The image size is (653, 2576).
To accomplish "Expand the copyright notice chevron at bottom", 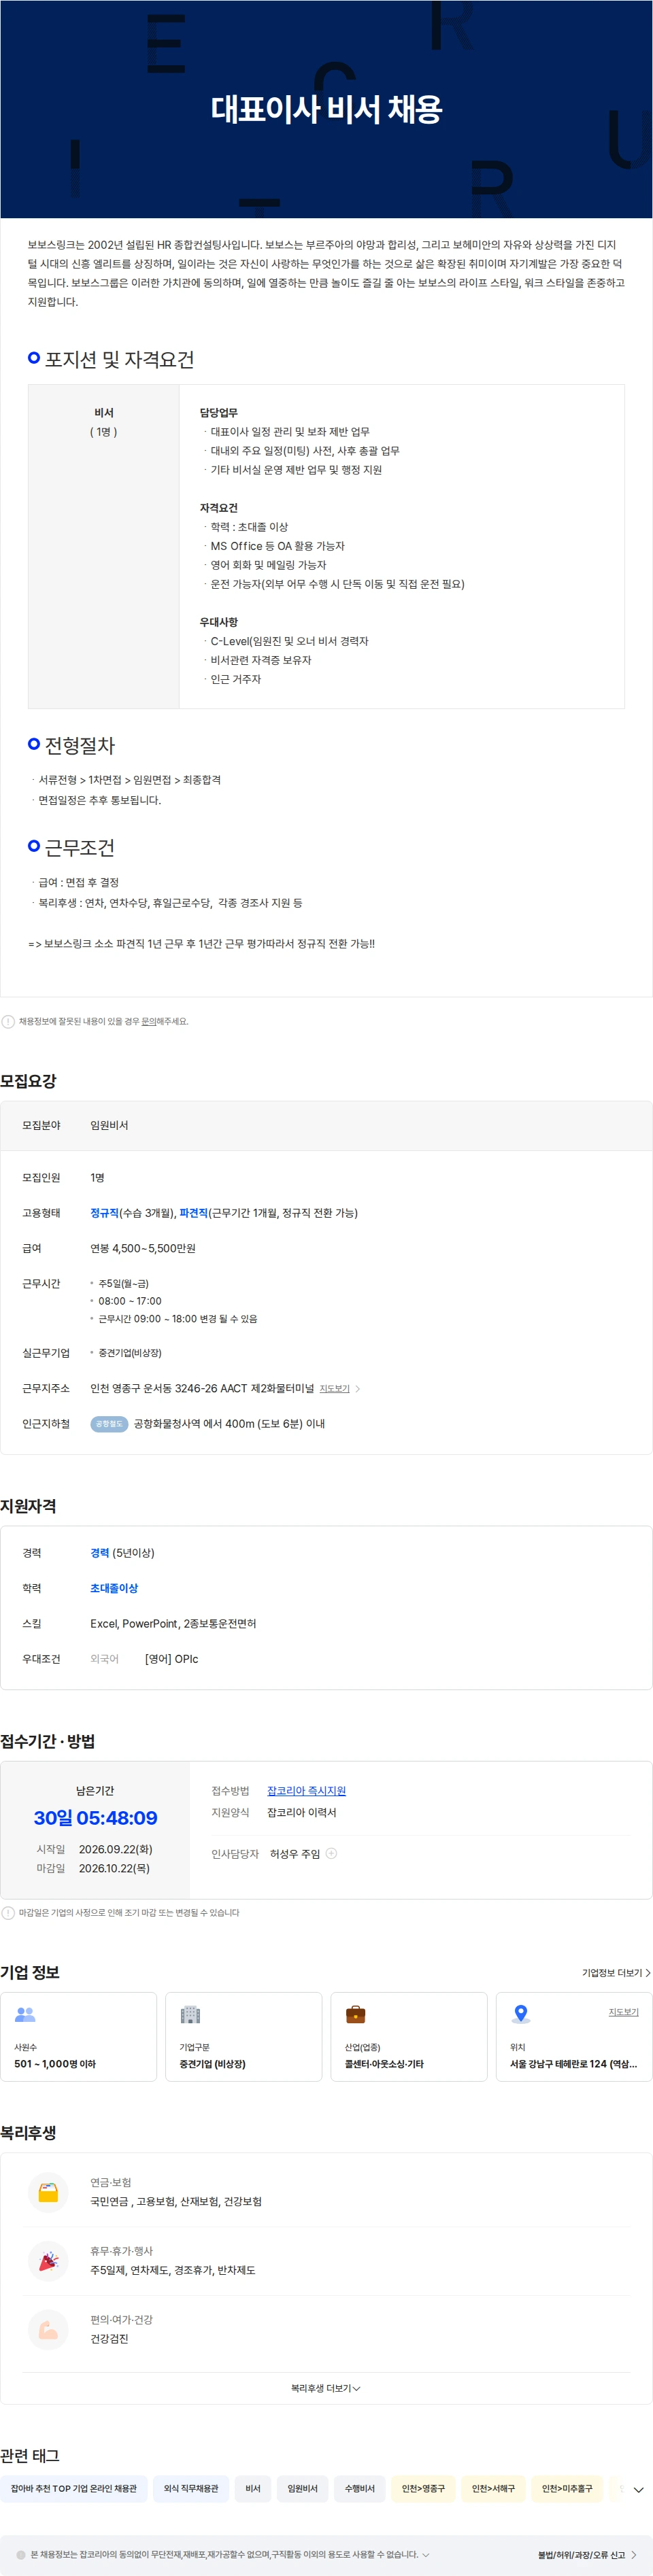I will (x=426, y=2554).
